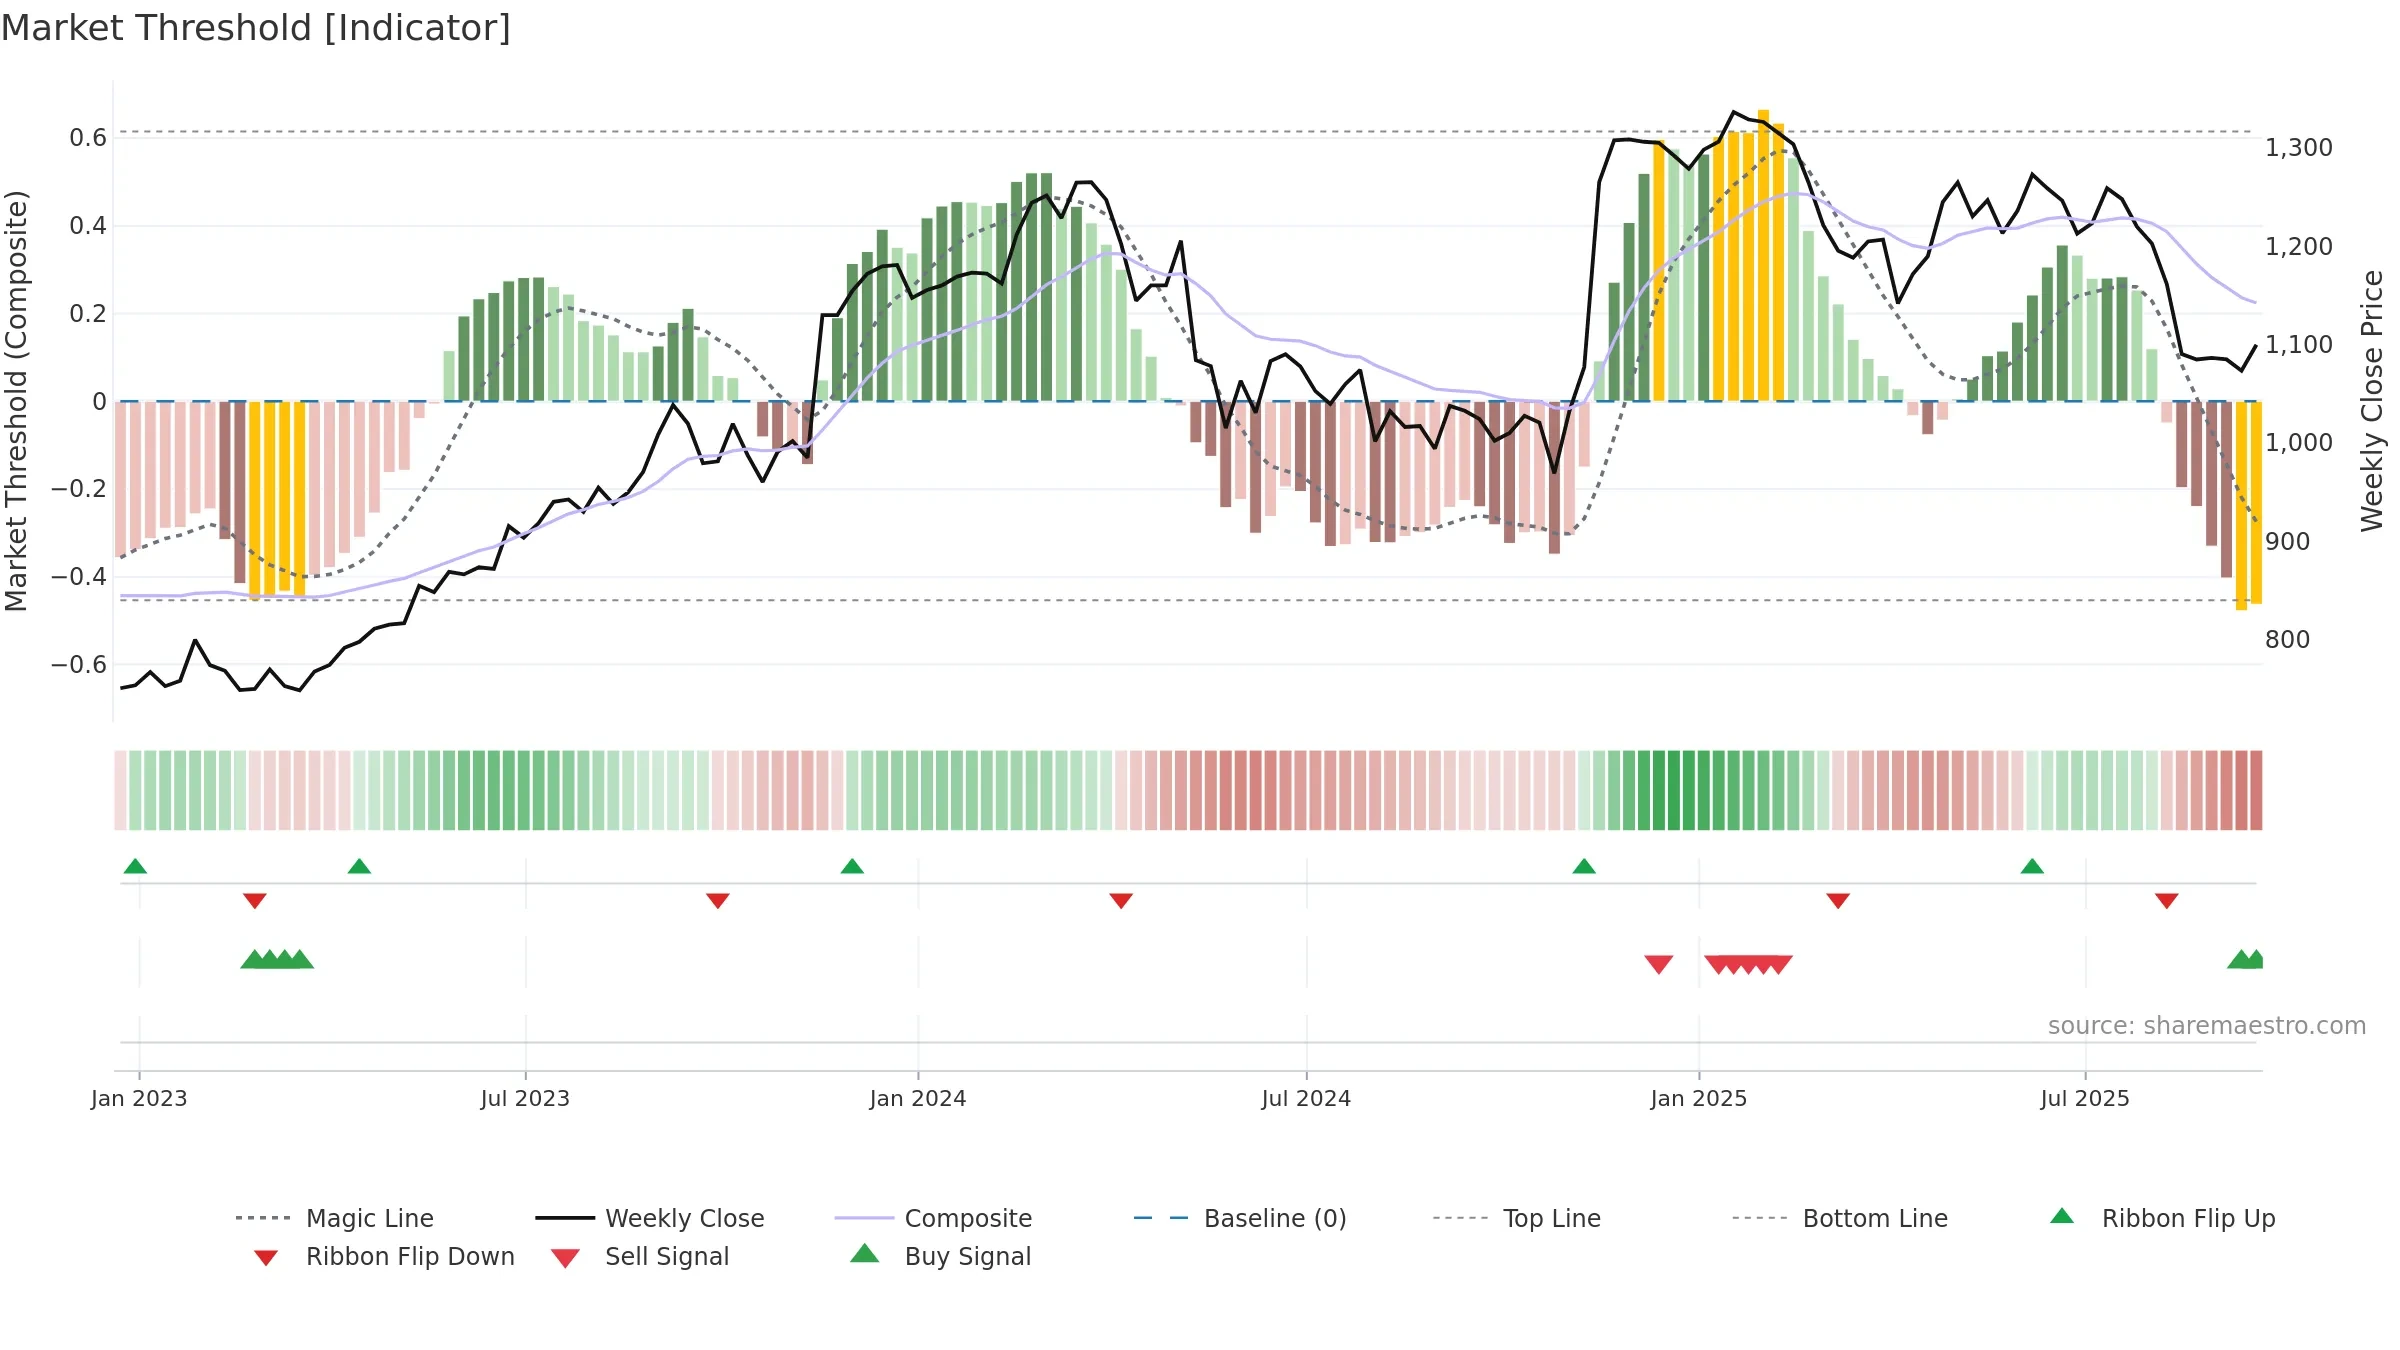Toggle the Top Line legend entry
The width and height of the screenshot is (2400, 1350).
click(x=1517, y=1218)
